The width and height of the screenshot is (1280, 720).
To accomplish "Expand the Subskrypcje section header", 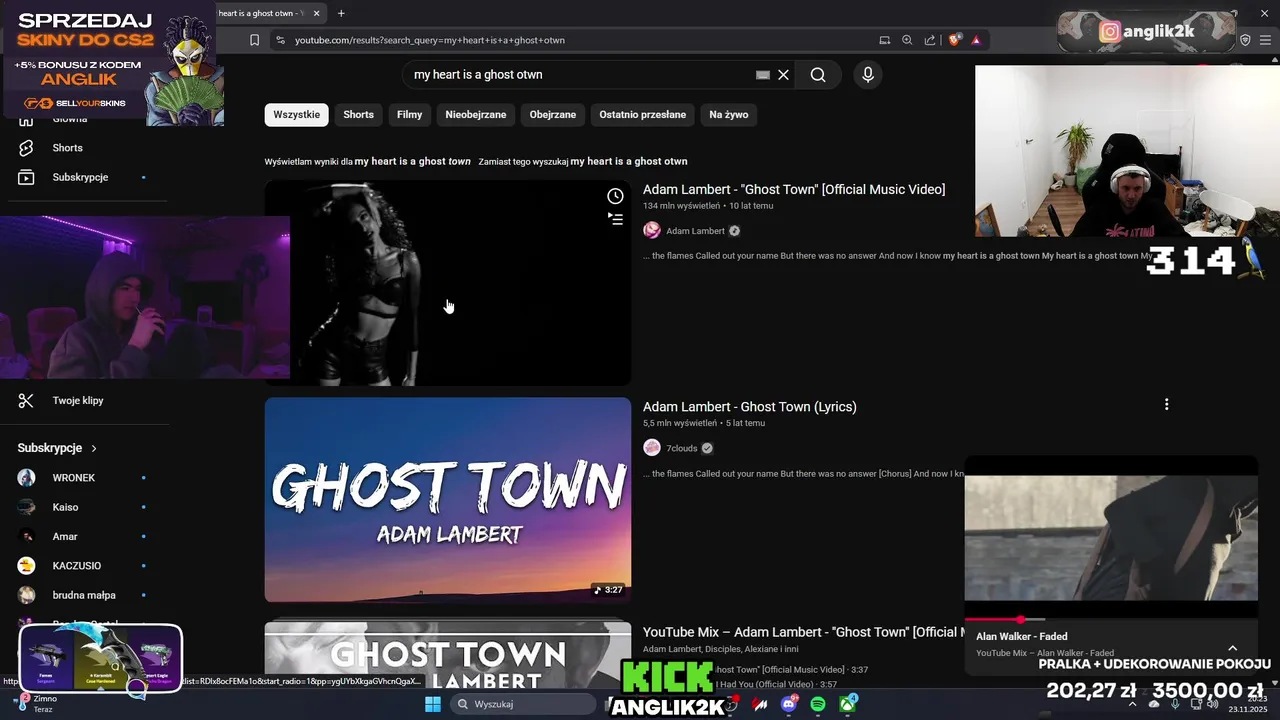I will (57, 448).
